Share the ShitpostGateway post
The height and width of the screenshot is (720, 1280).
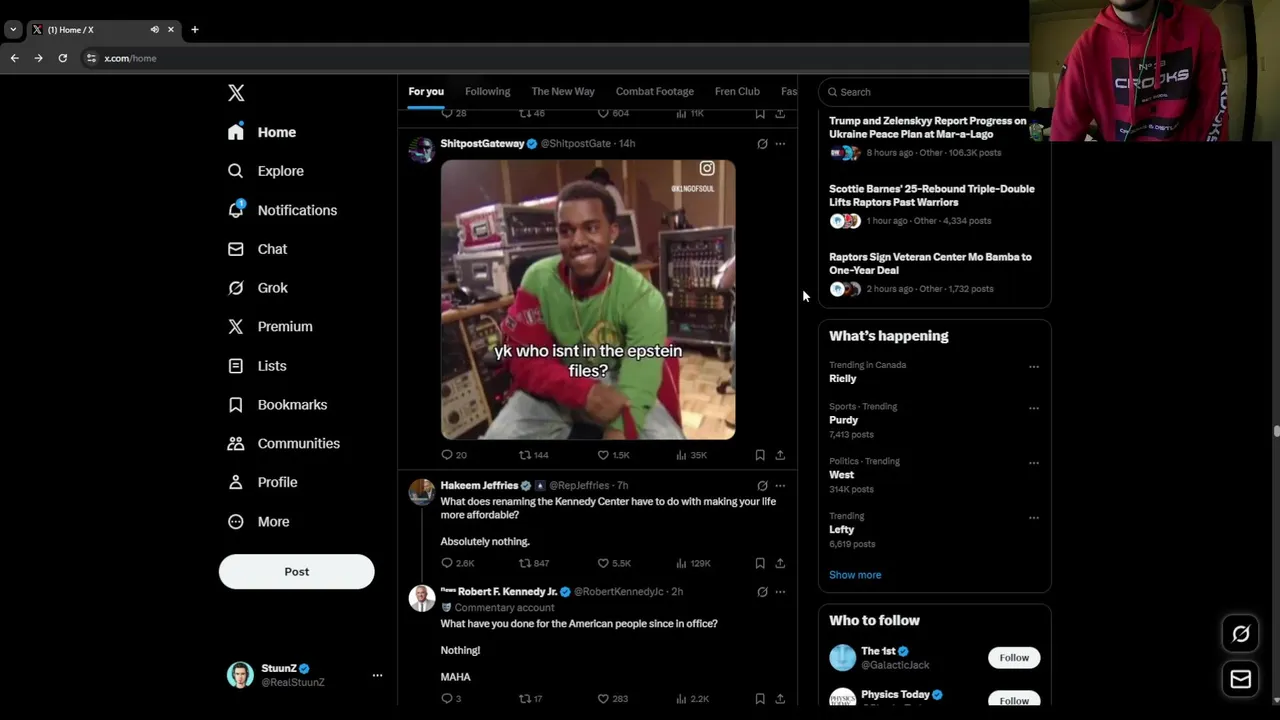pyautogui.click(x=780, y=455)
